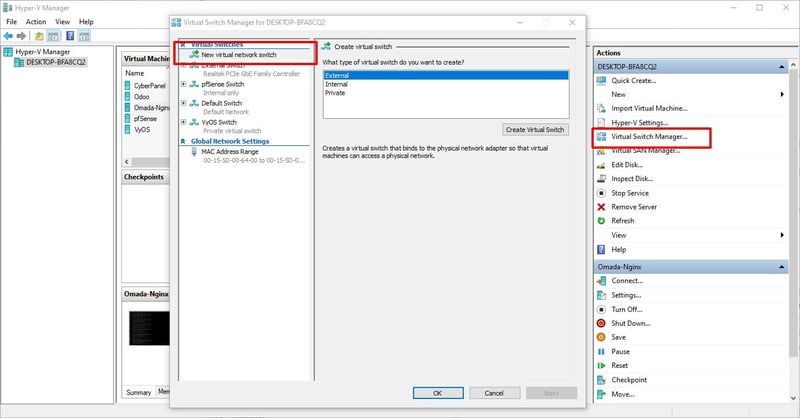Collapse the DESKTOP-BFA8CQ2 actions section
800x418 pixels.
(782, 67)
